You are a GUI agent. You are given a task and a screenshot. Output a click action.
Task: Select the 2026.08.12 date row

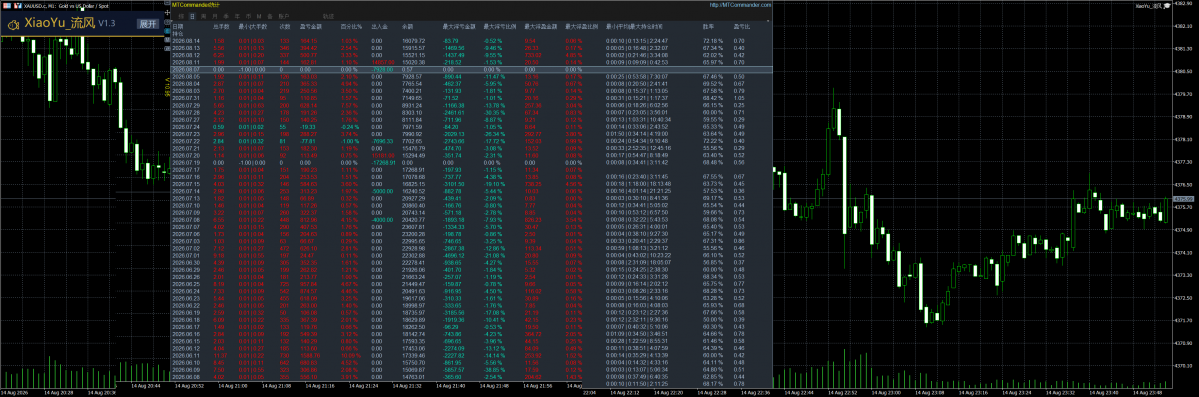click(472, 55)
